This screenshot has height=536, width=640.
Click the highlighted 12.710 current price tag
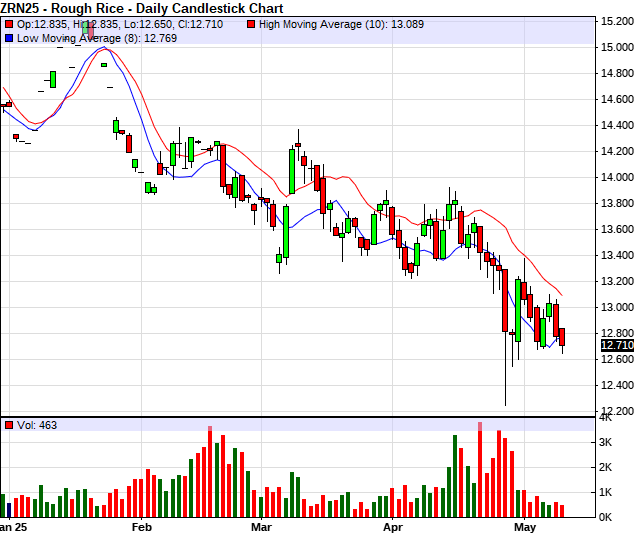click(x=617, y=345)
